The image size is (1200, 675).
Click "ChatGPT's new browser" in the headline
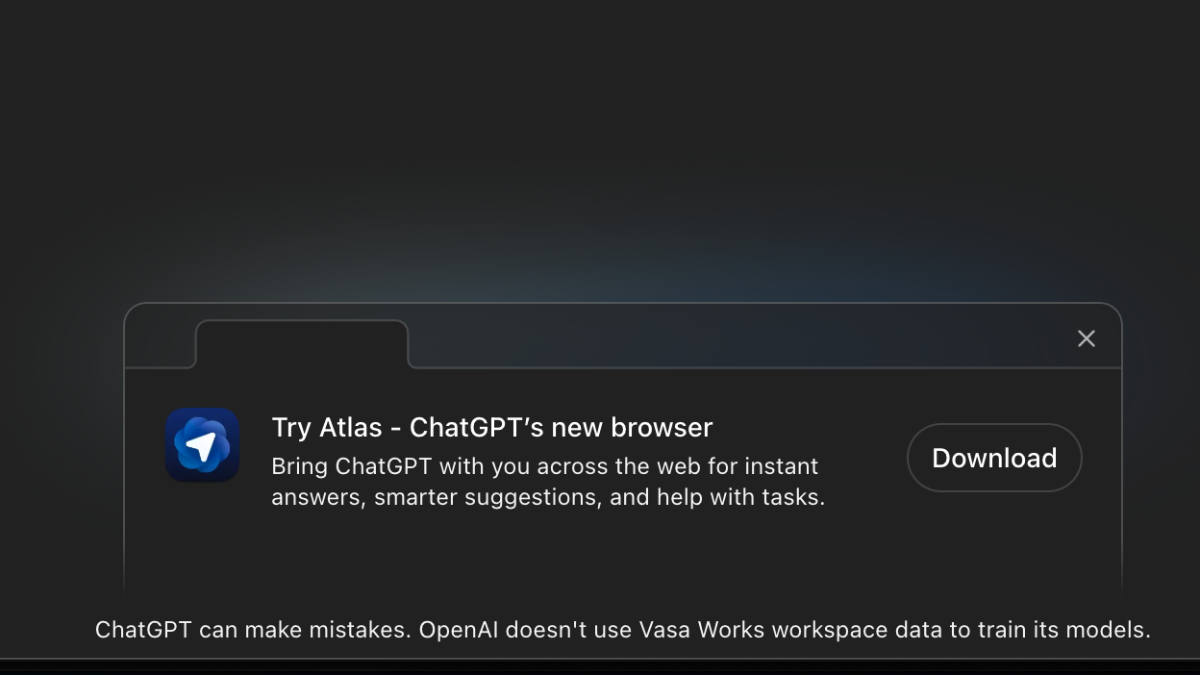point(560,427)
